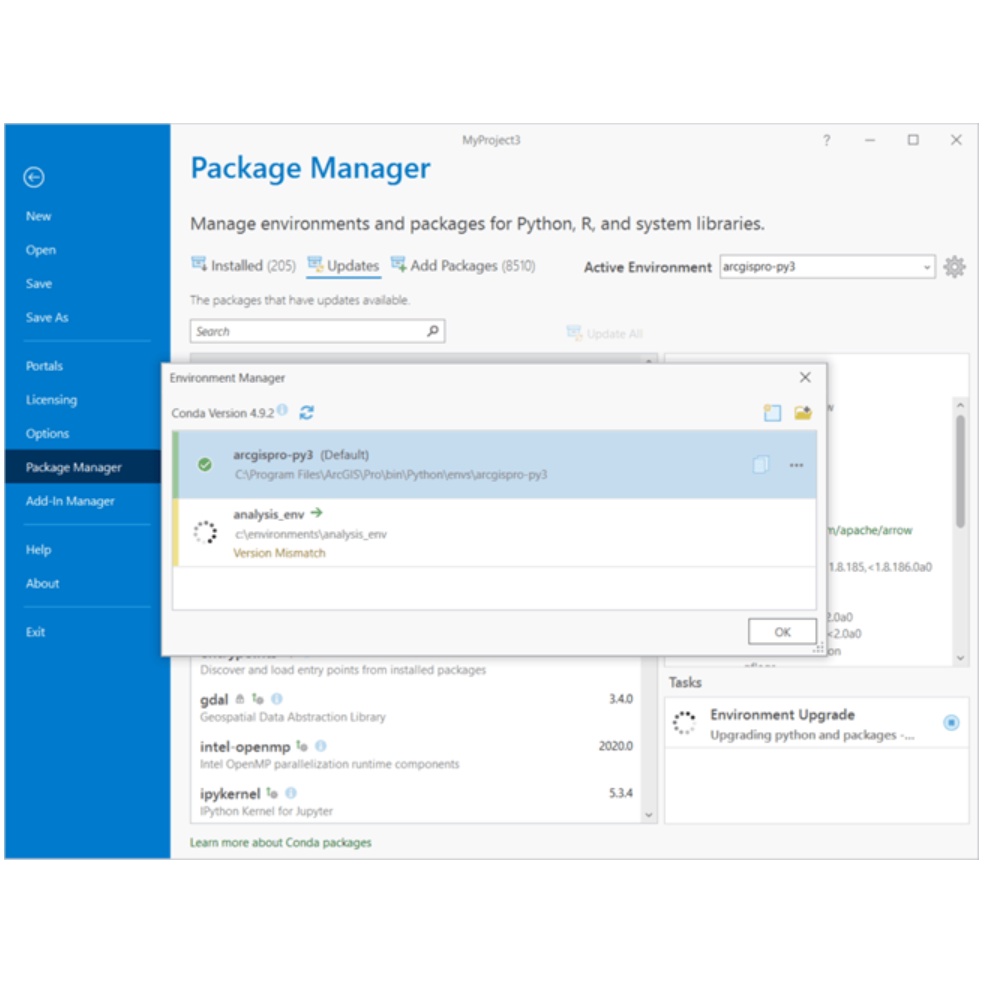Click the new environment icon in Environment Manager
Screen dimensions: 987x987
(772, 413)
